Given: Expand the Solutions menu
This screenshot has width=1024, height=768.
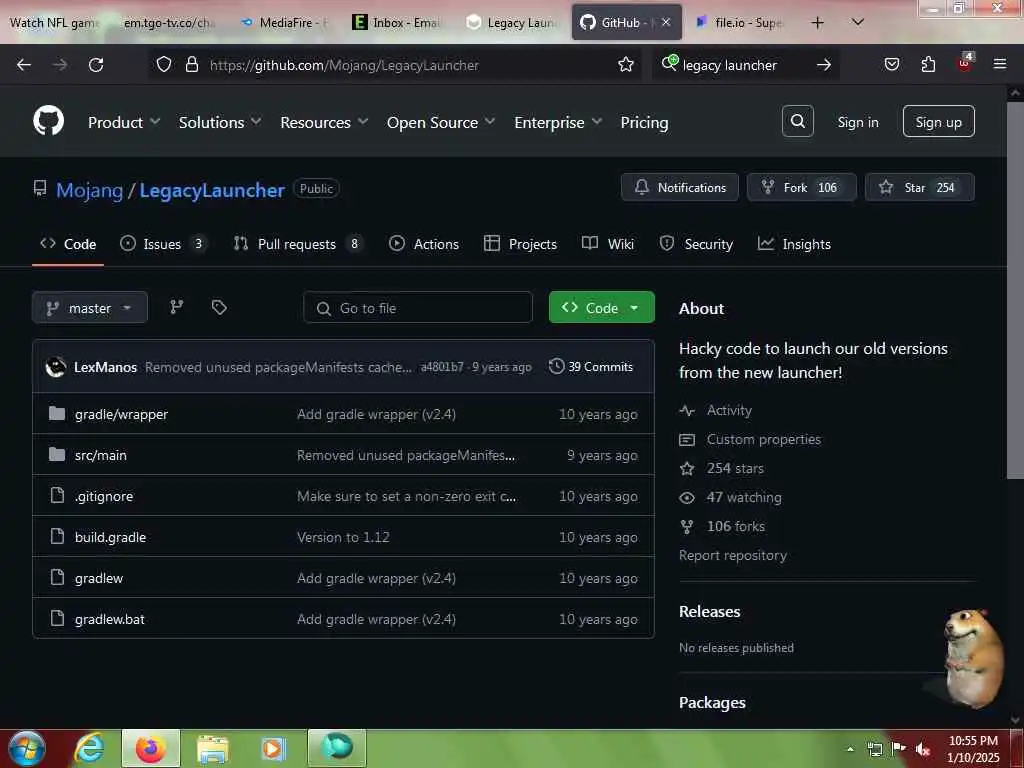Looking at the screenshot, I should [x=220, y=122].
